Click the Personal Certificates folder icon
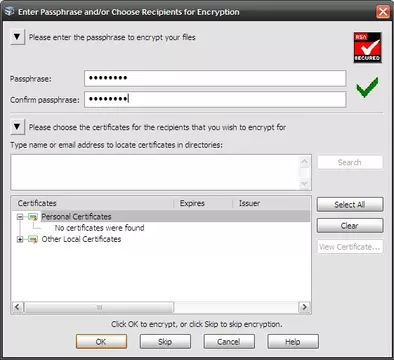 coord(33,217)
